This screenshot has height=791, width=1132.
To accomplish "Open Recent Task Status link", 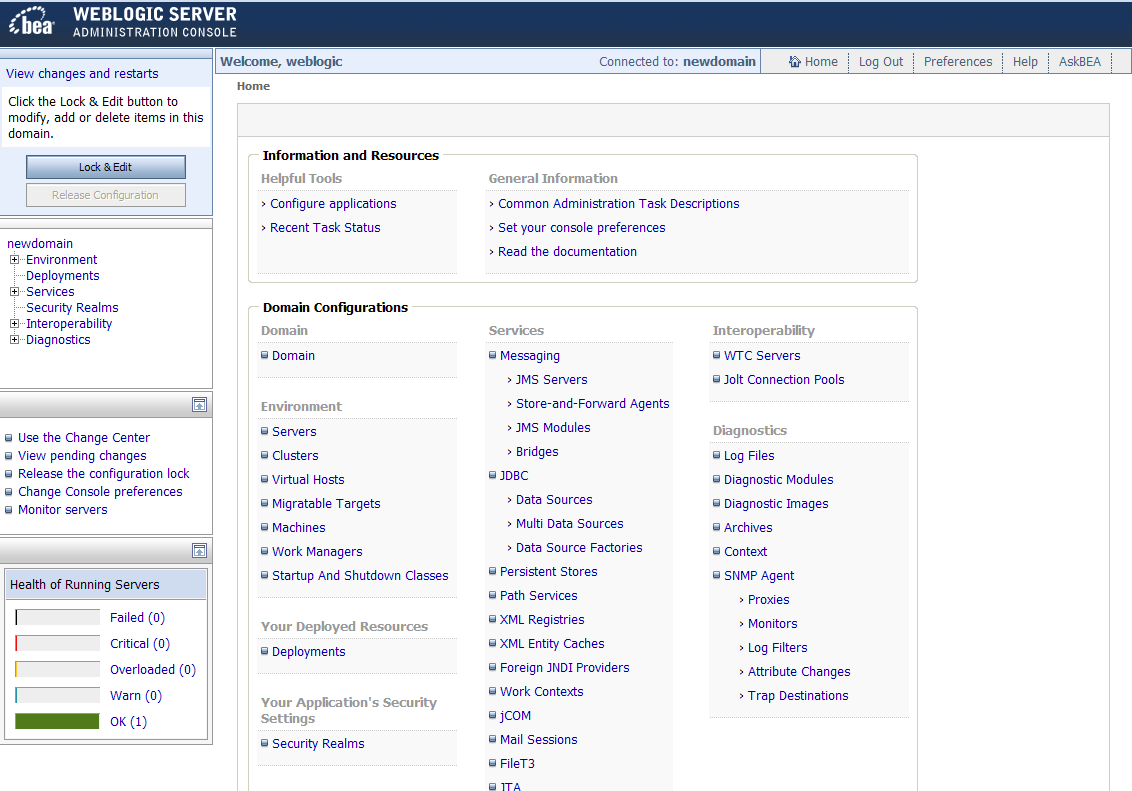I will point(325,227).
